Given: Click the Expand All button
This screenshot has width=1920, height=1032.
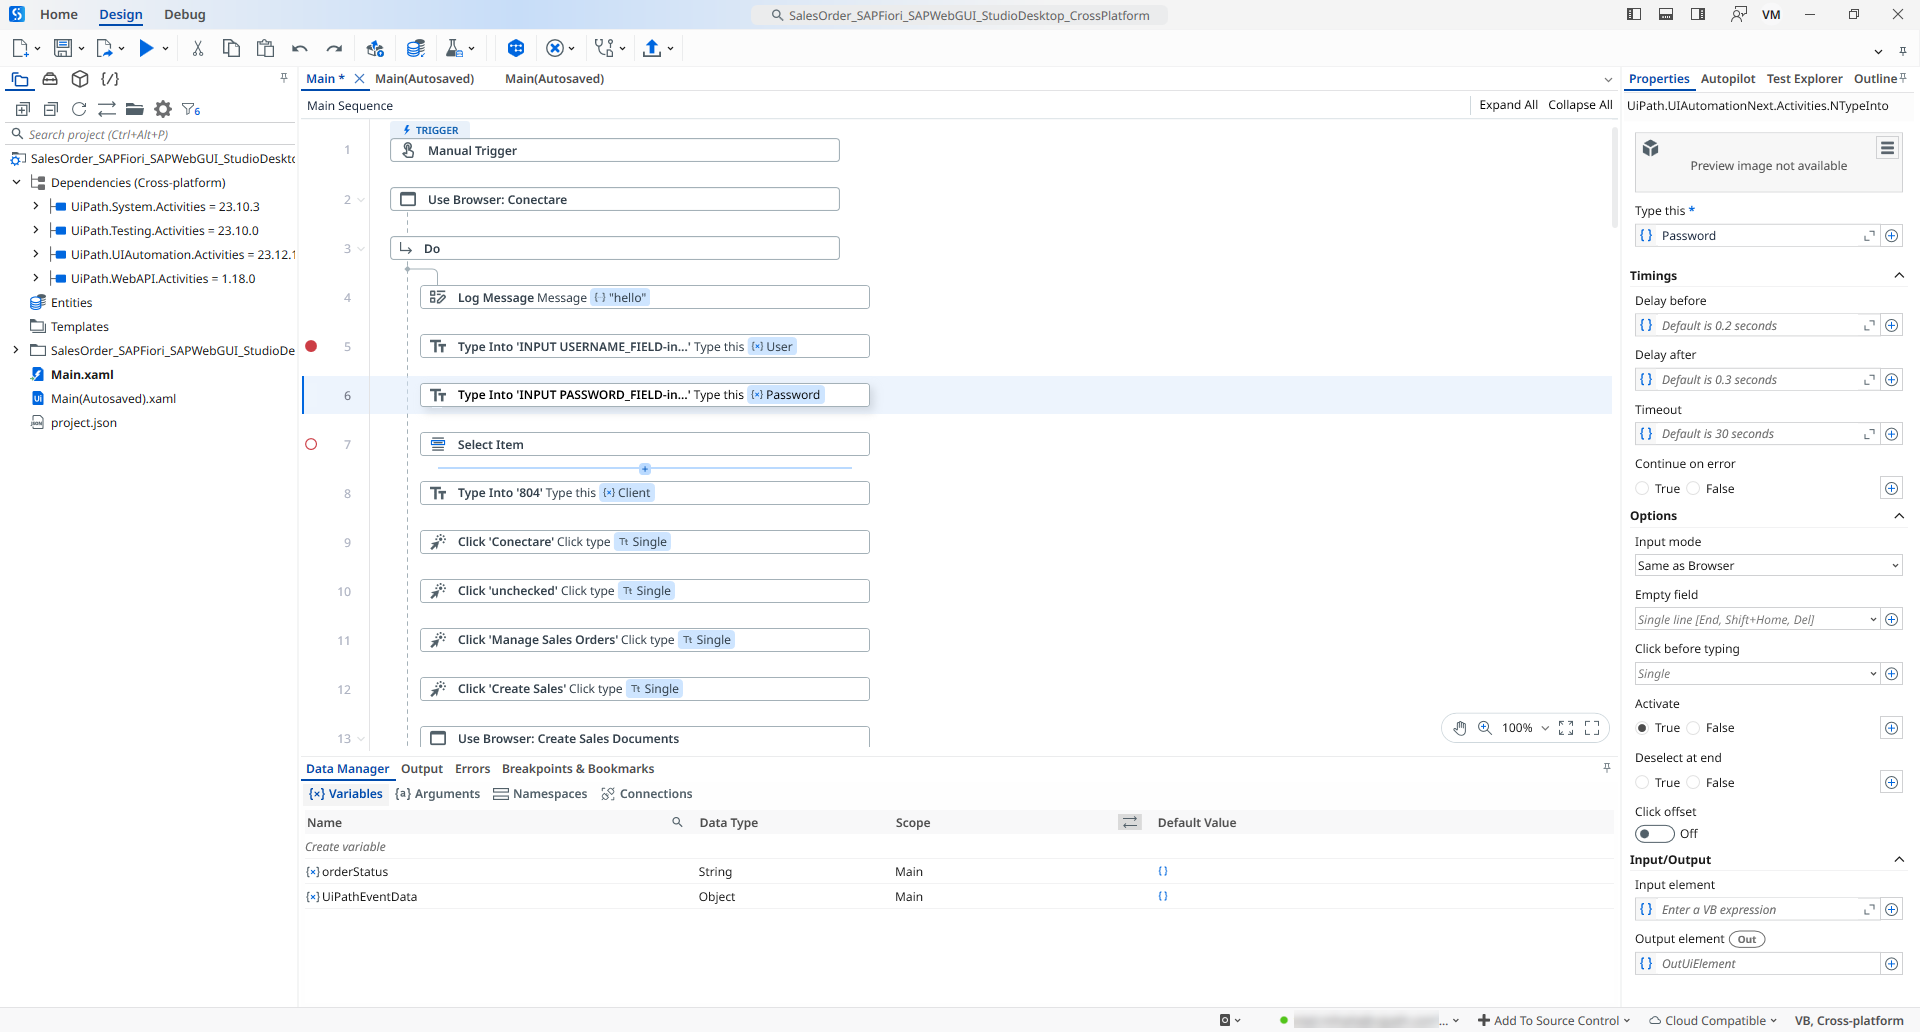Looking at the screenshot, I should pyautogui.click(x=1508, y=105).
